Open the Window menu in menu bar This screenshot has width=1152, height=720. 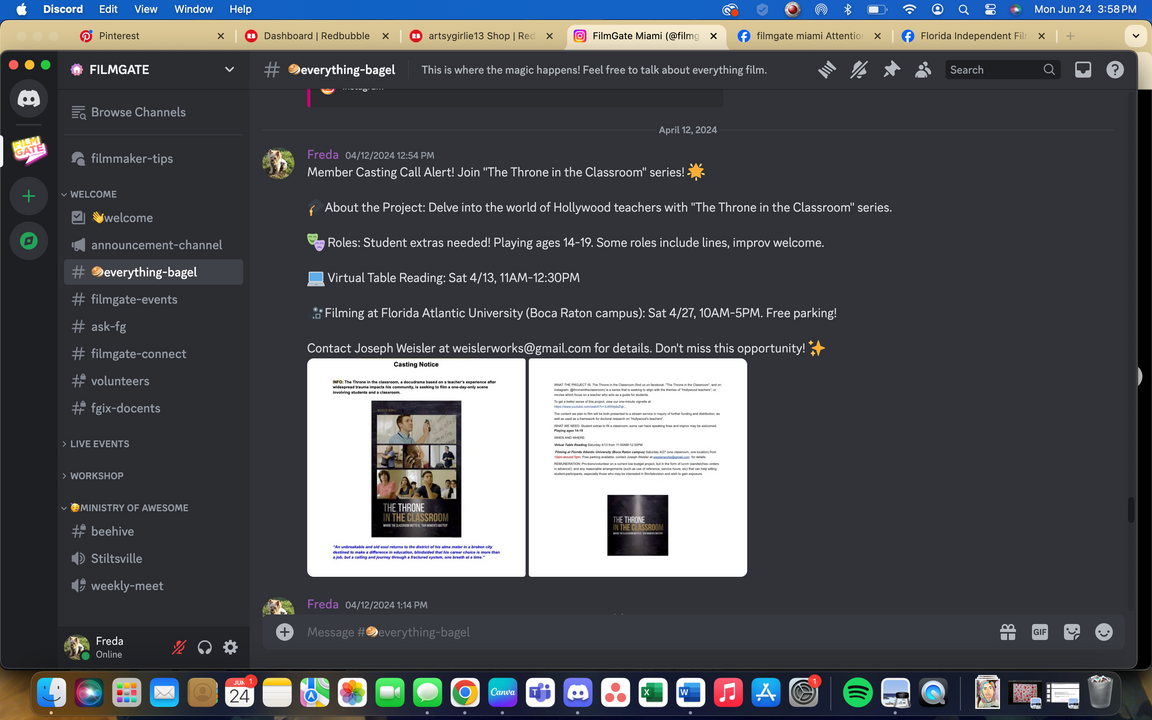(x=193, y=9)
